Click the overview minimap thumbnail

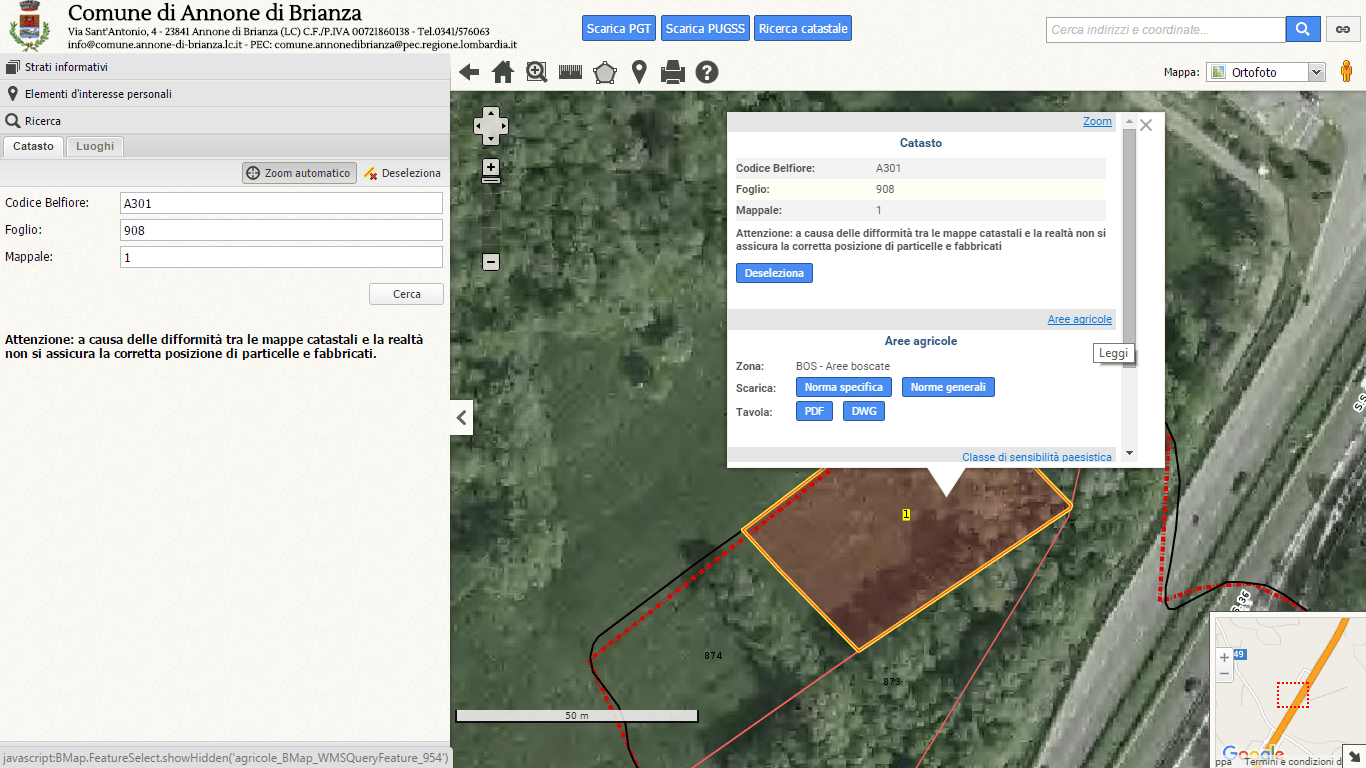coord(1288,690)
